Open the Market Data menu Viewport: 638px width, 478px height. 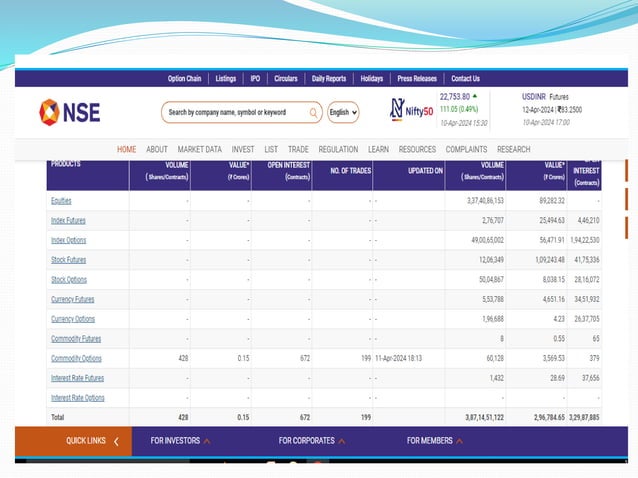[x=199, y=149]
